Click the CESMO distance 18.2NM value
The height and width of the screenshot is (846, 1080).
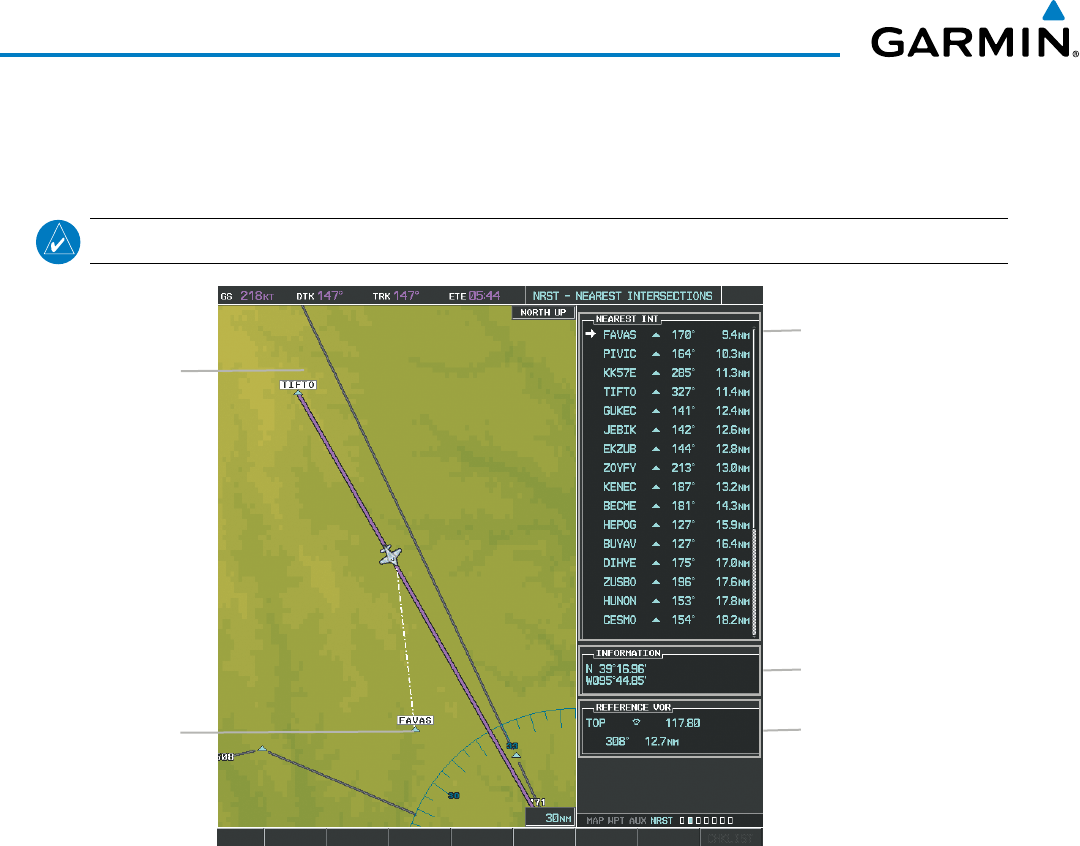(733, 620)
